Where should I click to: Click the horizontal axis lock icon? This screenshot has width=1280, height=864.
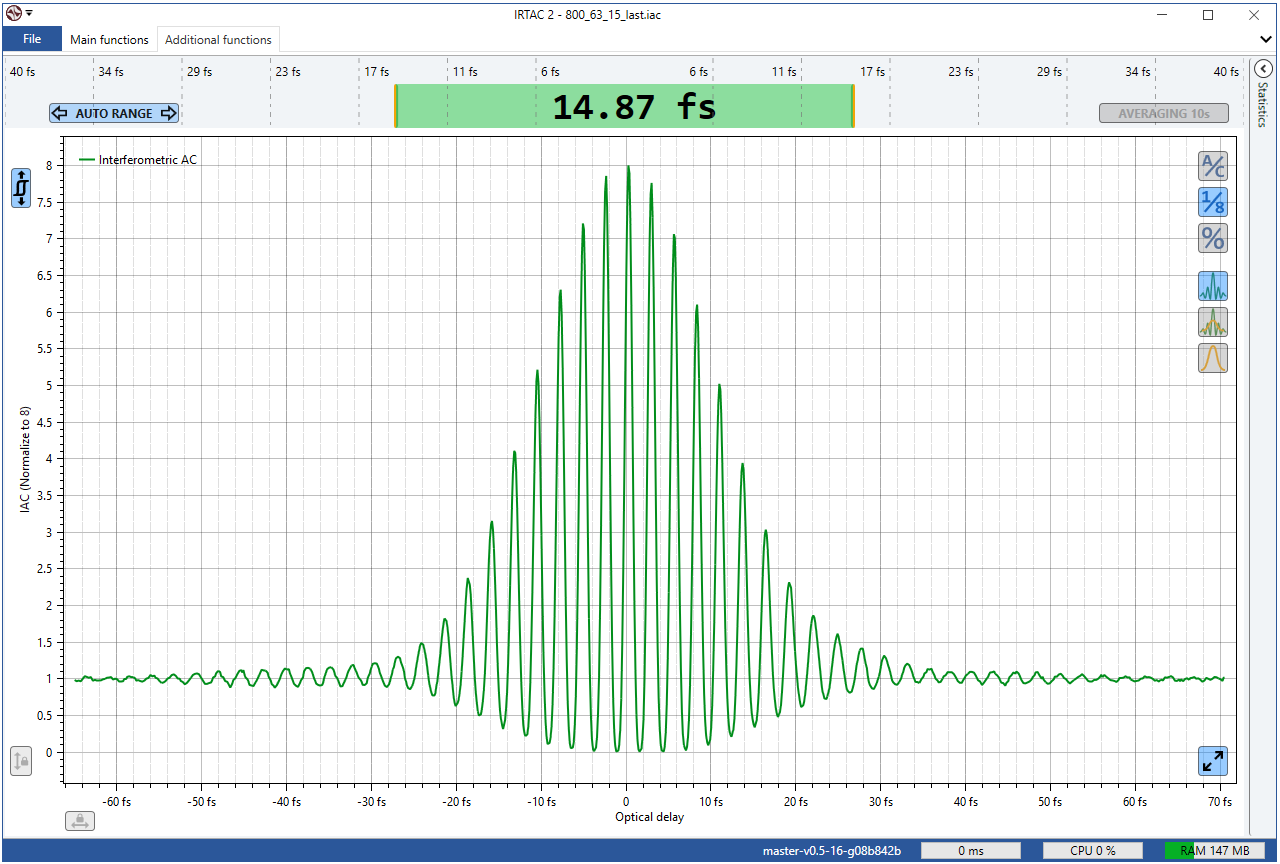[80, 821]
